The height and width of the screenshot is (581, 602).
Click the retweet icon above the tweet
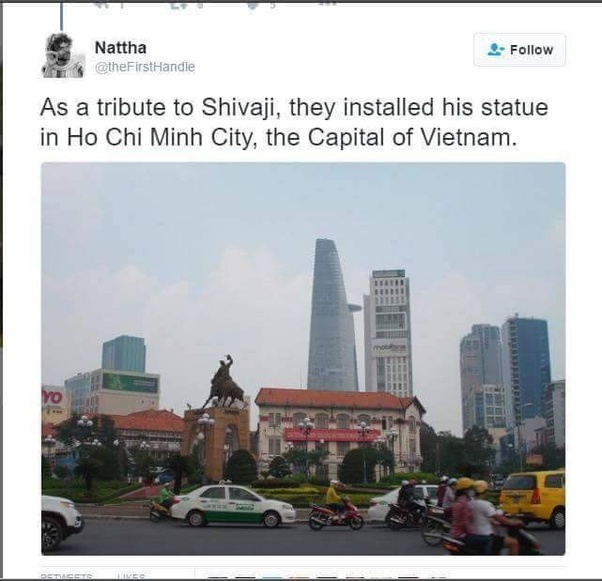point(179,5)
